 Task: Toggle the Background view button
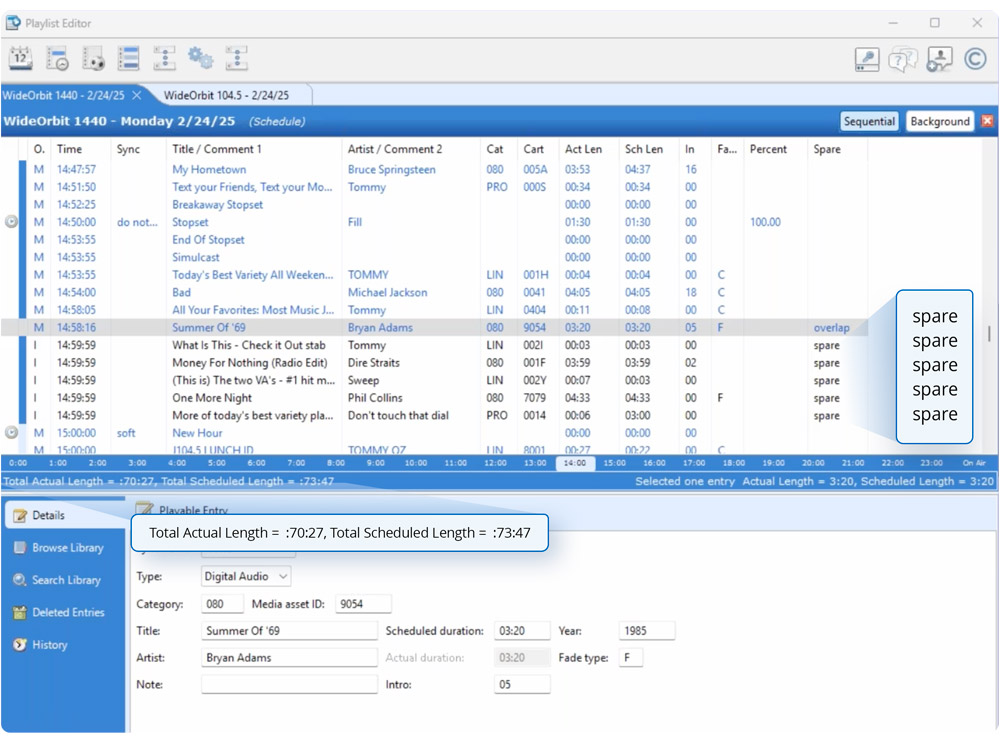pyautogui.click(x=939, y=121)
